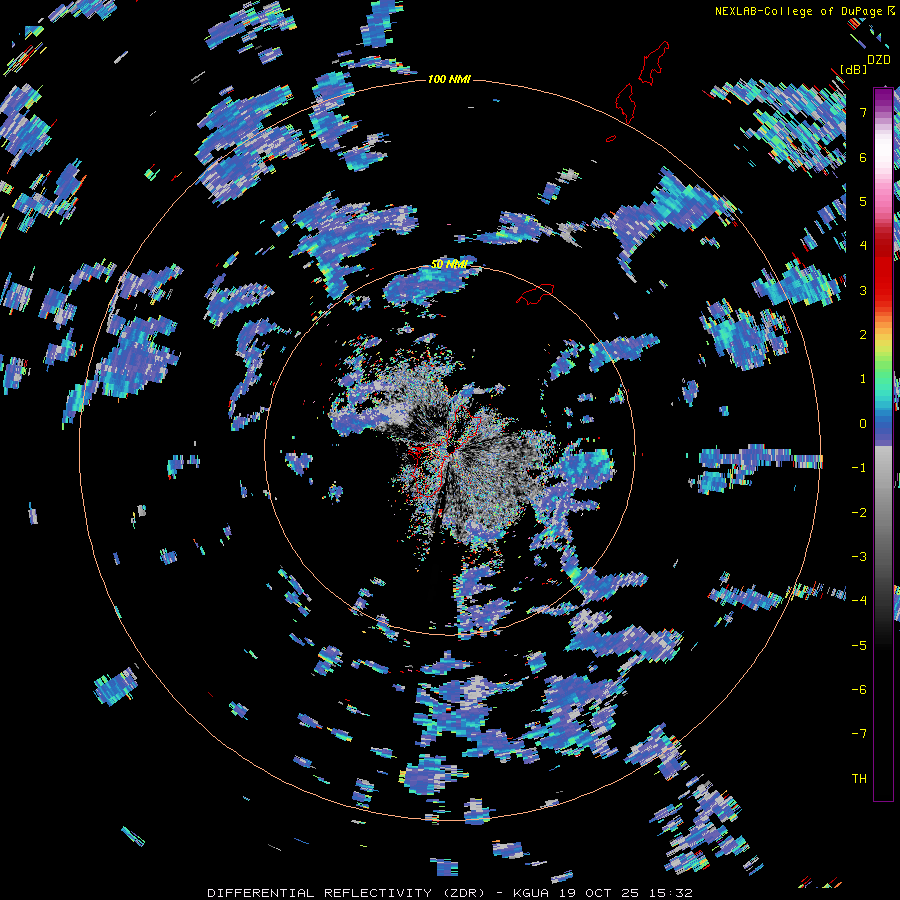Click the -1 tick label on scale
The height and width of the screenshot is (900, 900).
pos(859,468)
